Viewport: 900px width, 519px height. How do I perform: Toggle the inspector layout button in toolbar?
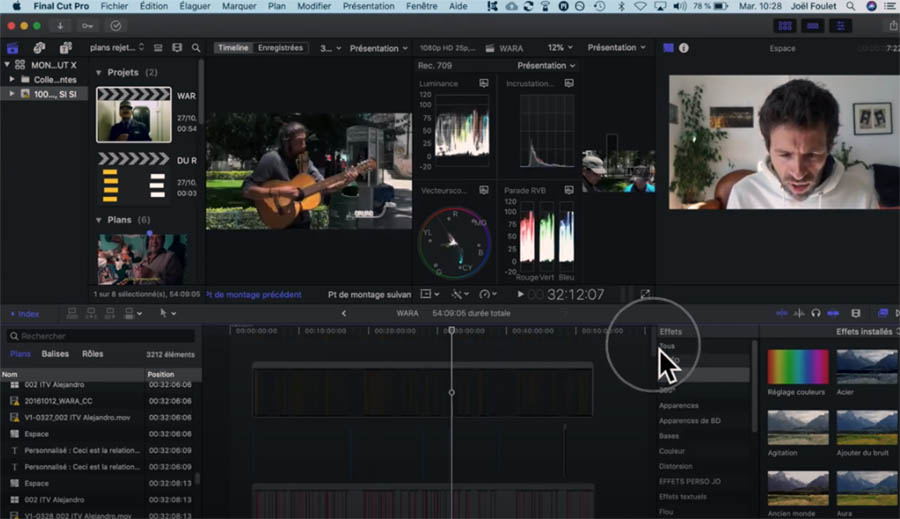click(840, 26)
